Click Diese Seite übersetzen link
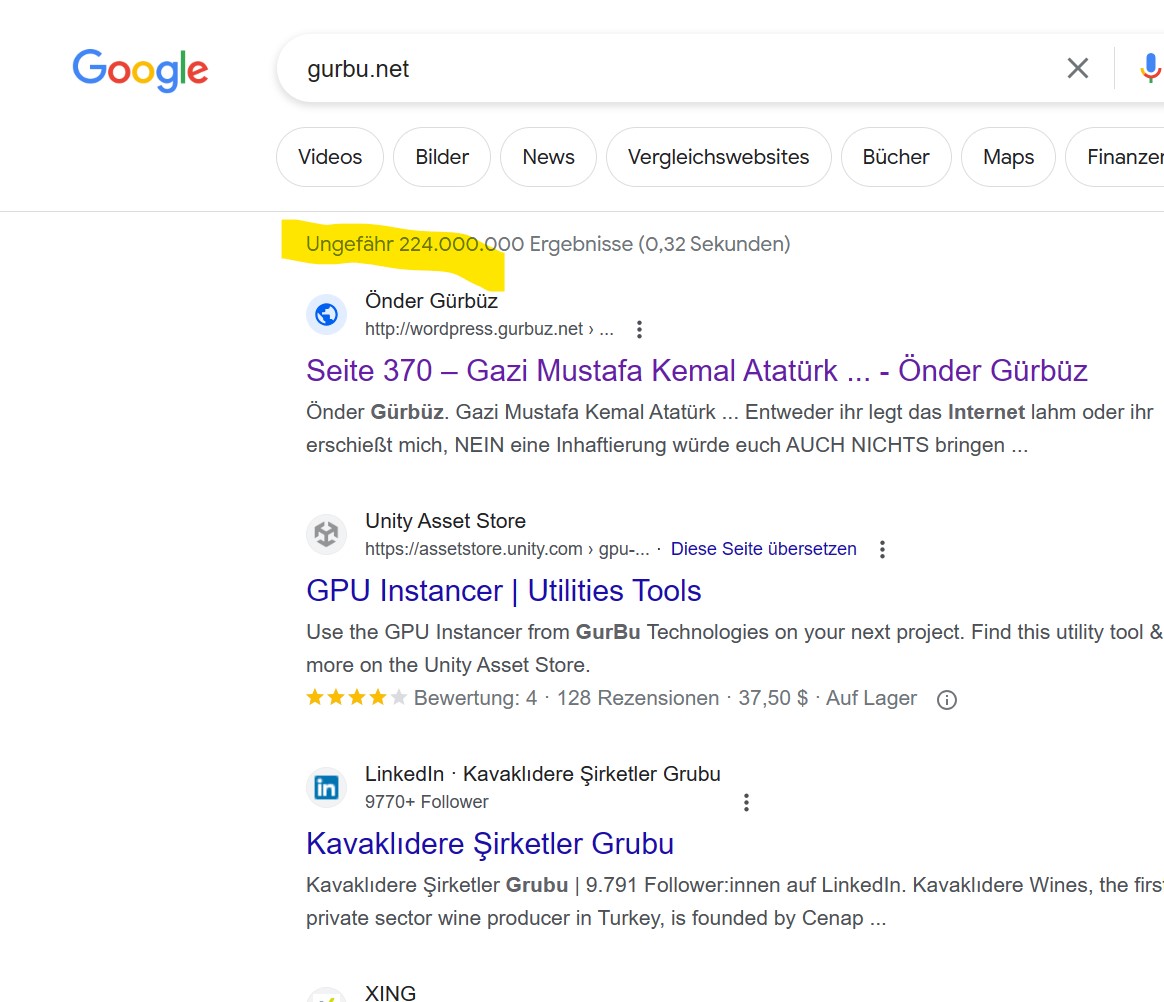The image size is (1164, 1002). [763, 549]
